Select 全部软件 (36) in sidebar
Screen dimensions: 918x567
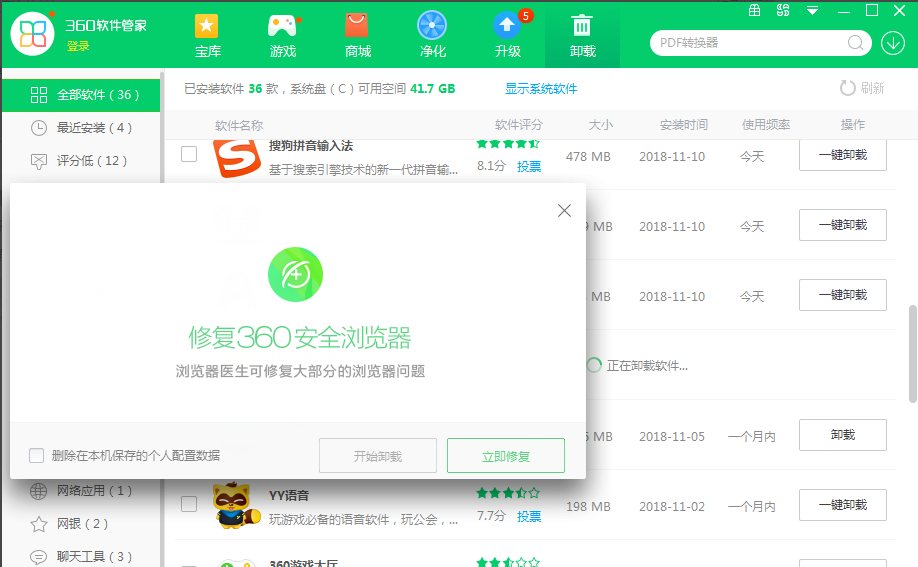[81, 95]
